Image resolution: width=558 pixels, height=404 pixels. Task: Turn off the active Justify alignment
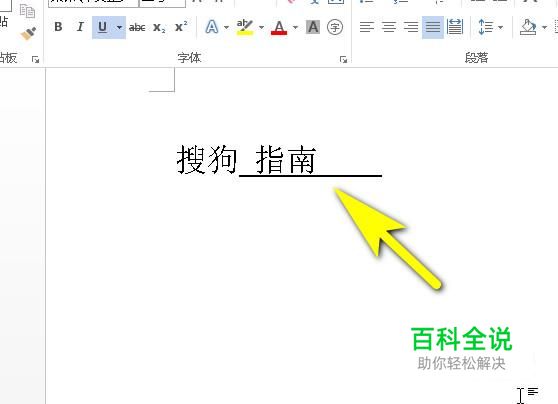point(433,27)
